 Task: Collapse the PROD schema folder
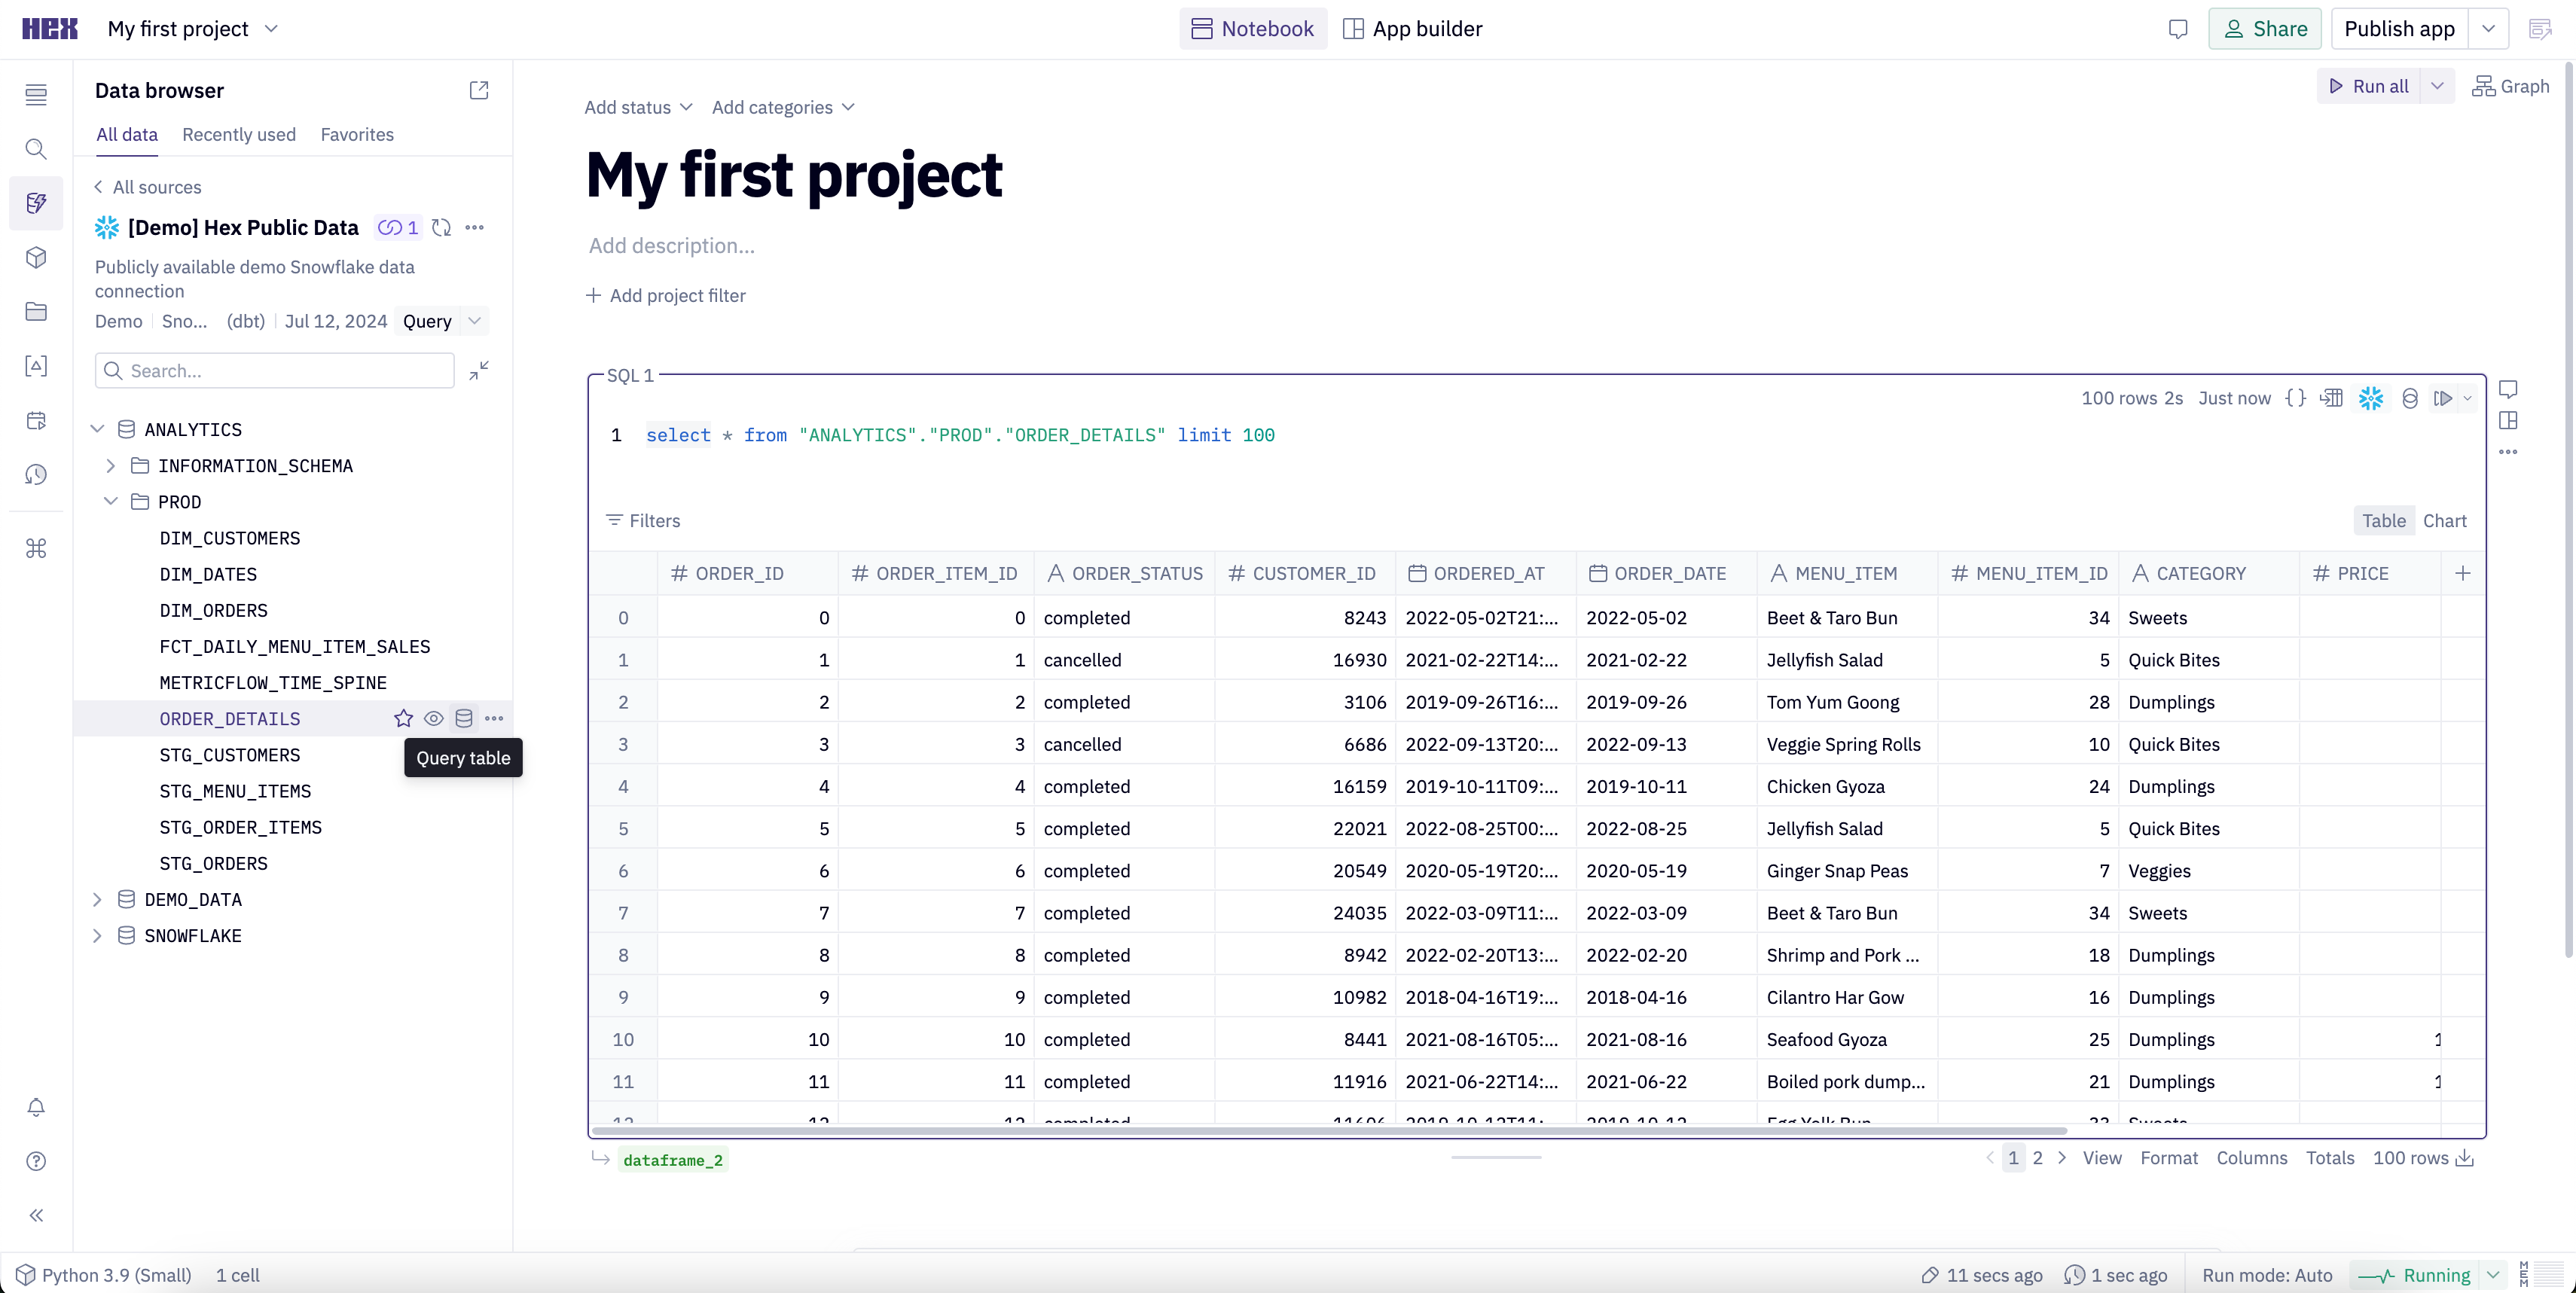point(111,501)
